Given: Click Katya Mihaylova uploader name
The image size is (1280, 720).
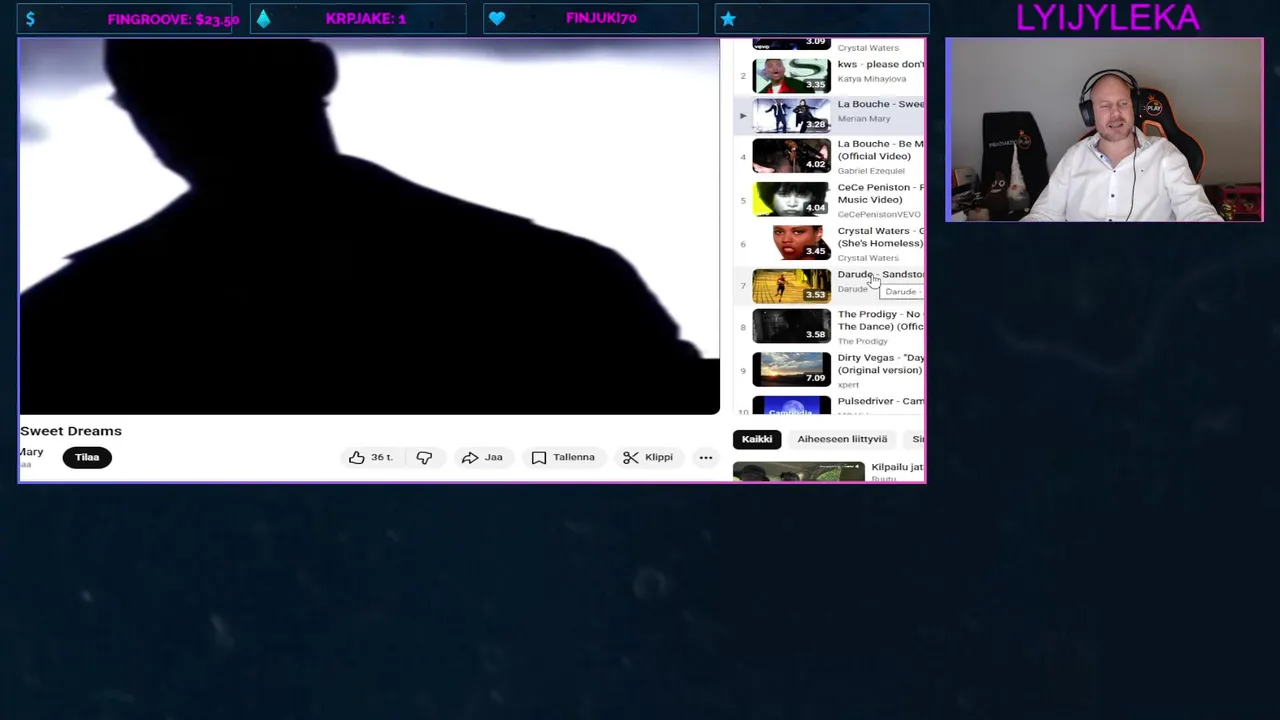Looking at the screenshot, I should [x=872, y=78].
